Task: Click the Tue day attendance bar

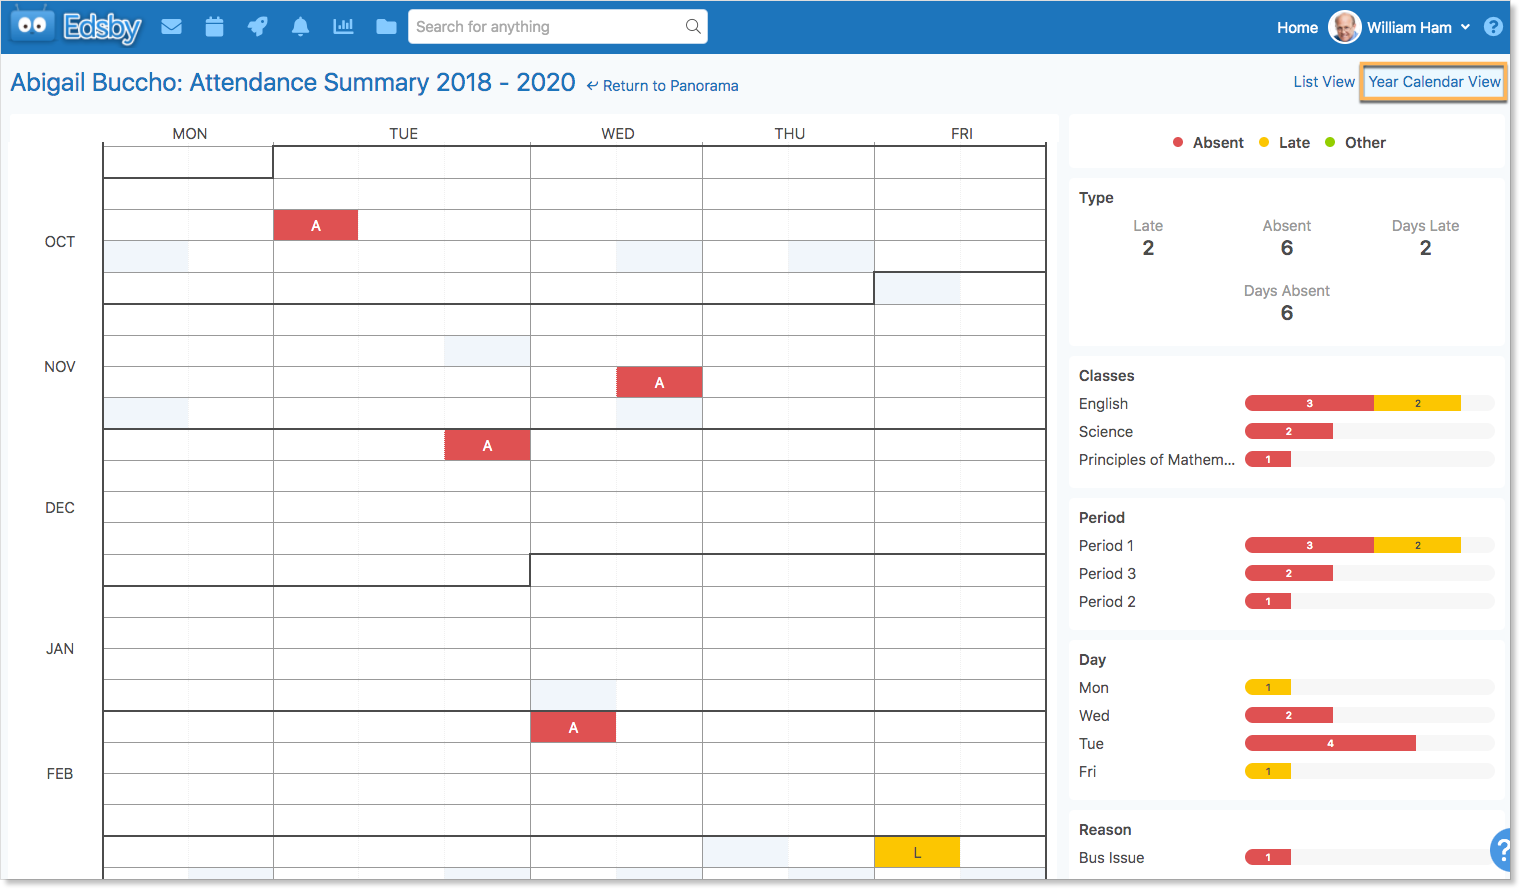Action: tap(1330, 744)
